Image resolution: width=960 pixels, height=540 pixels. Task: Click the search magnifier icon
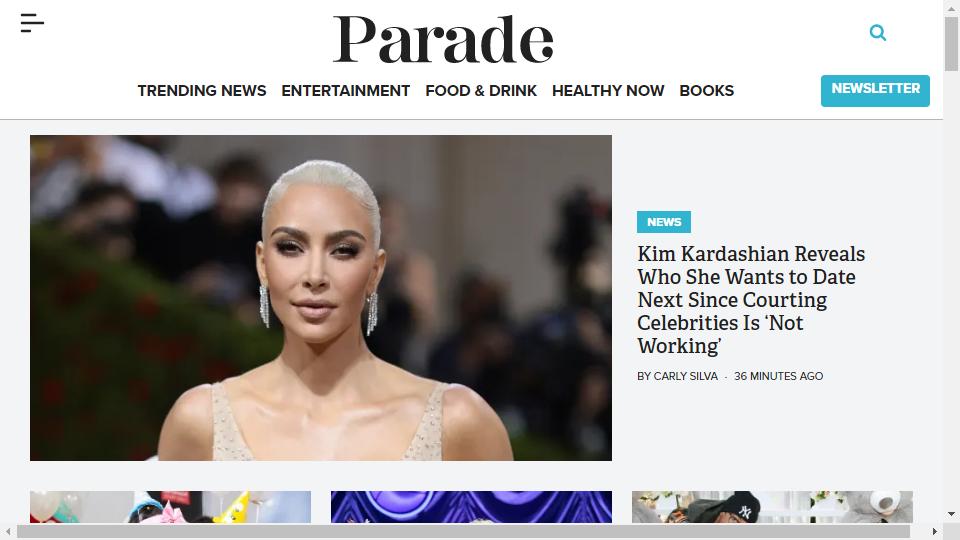tap(877, 32)
